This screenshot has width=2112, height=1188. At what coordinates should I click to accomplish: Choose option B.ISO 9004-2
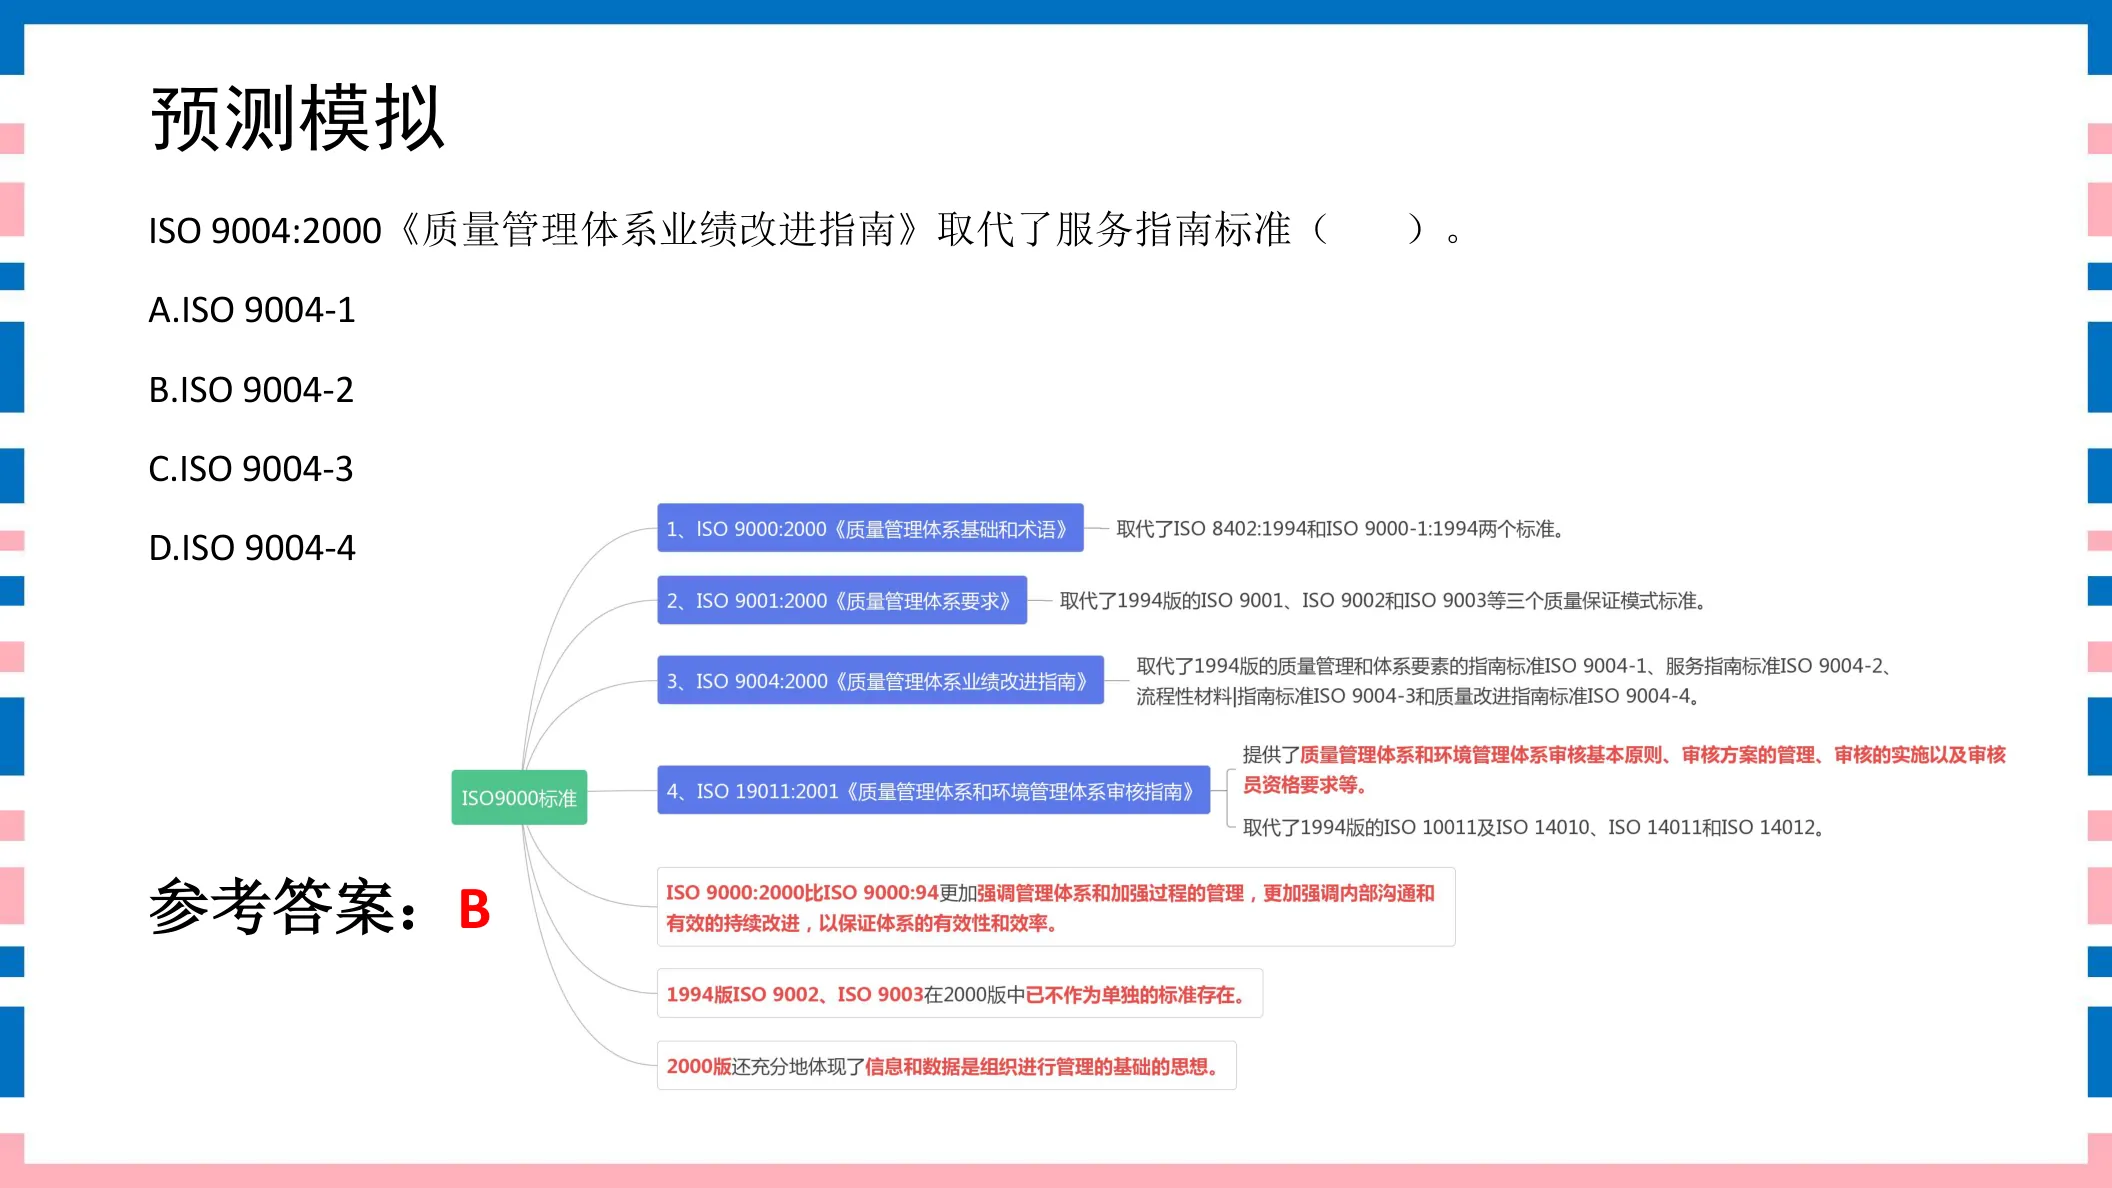coord(251,389)
